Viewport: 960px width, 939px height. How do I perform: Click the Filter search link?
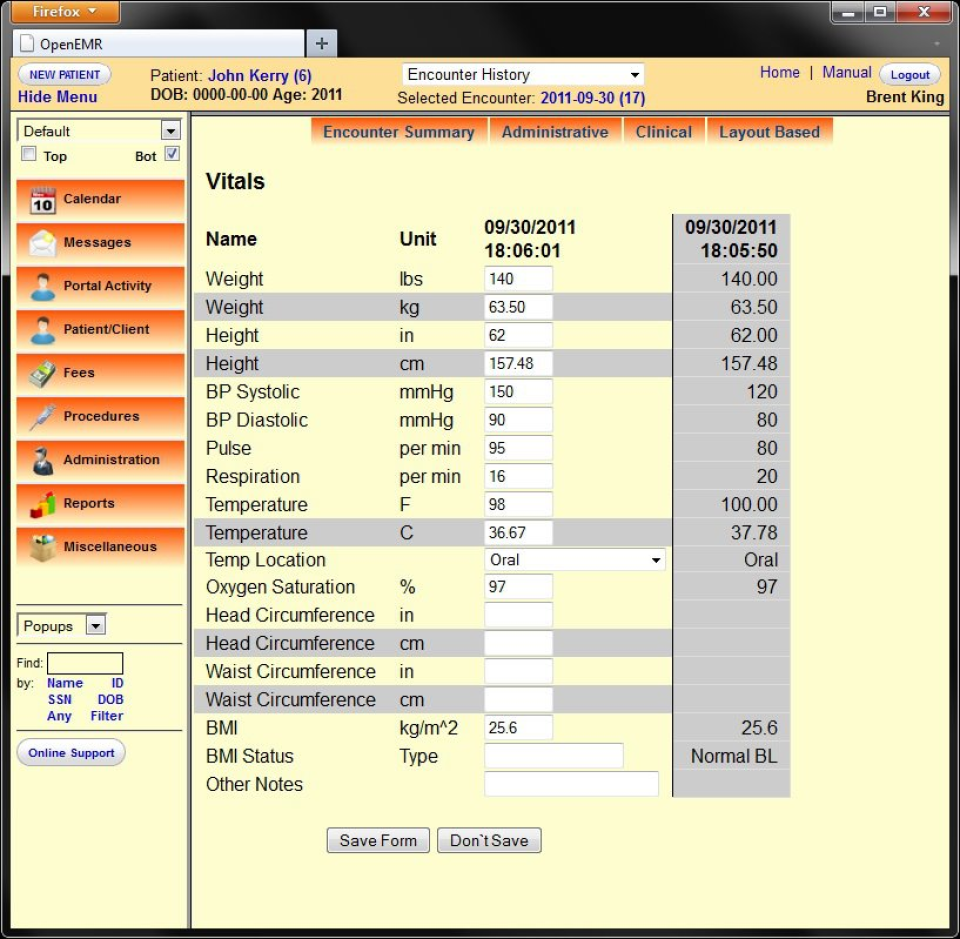click(107, 716)
